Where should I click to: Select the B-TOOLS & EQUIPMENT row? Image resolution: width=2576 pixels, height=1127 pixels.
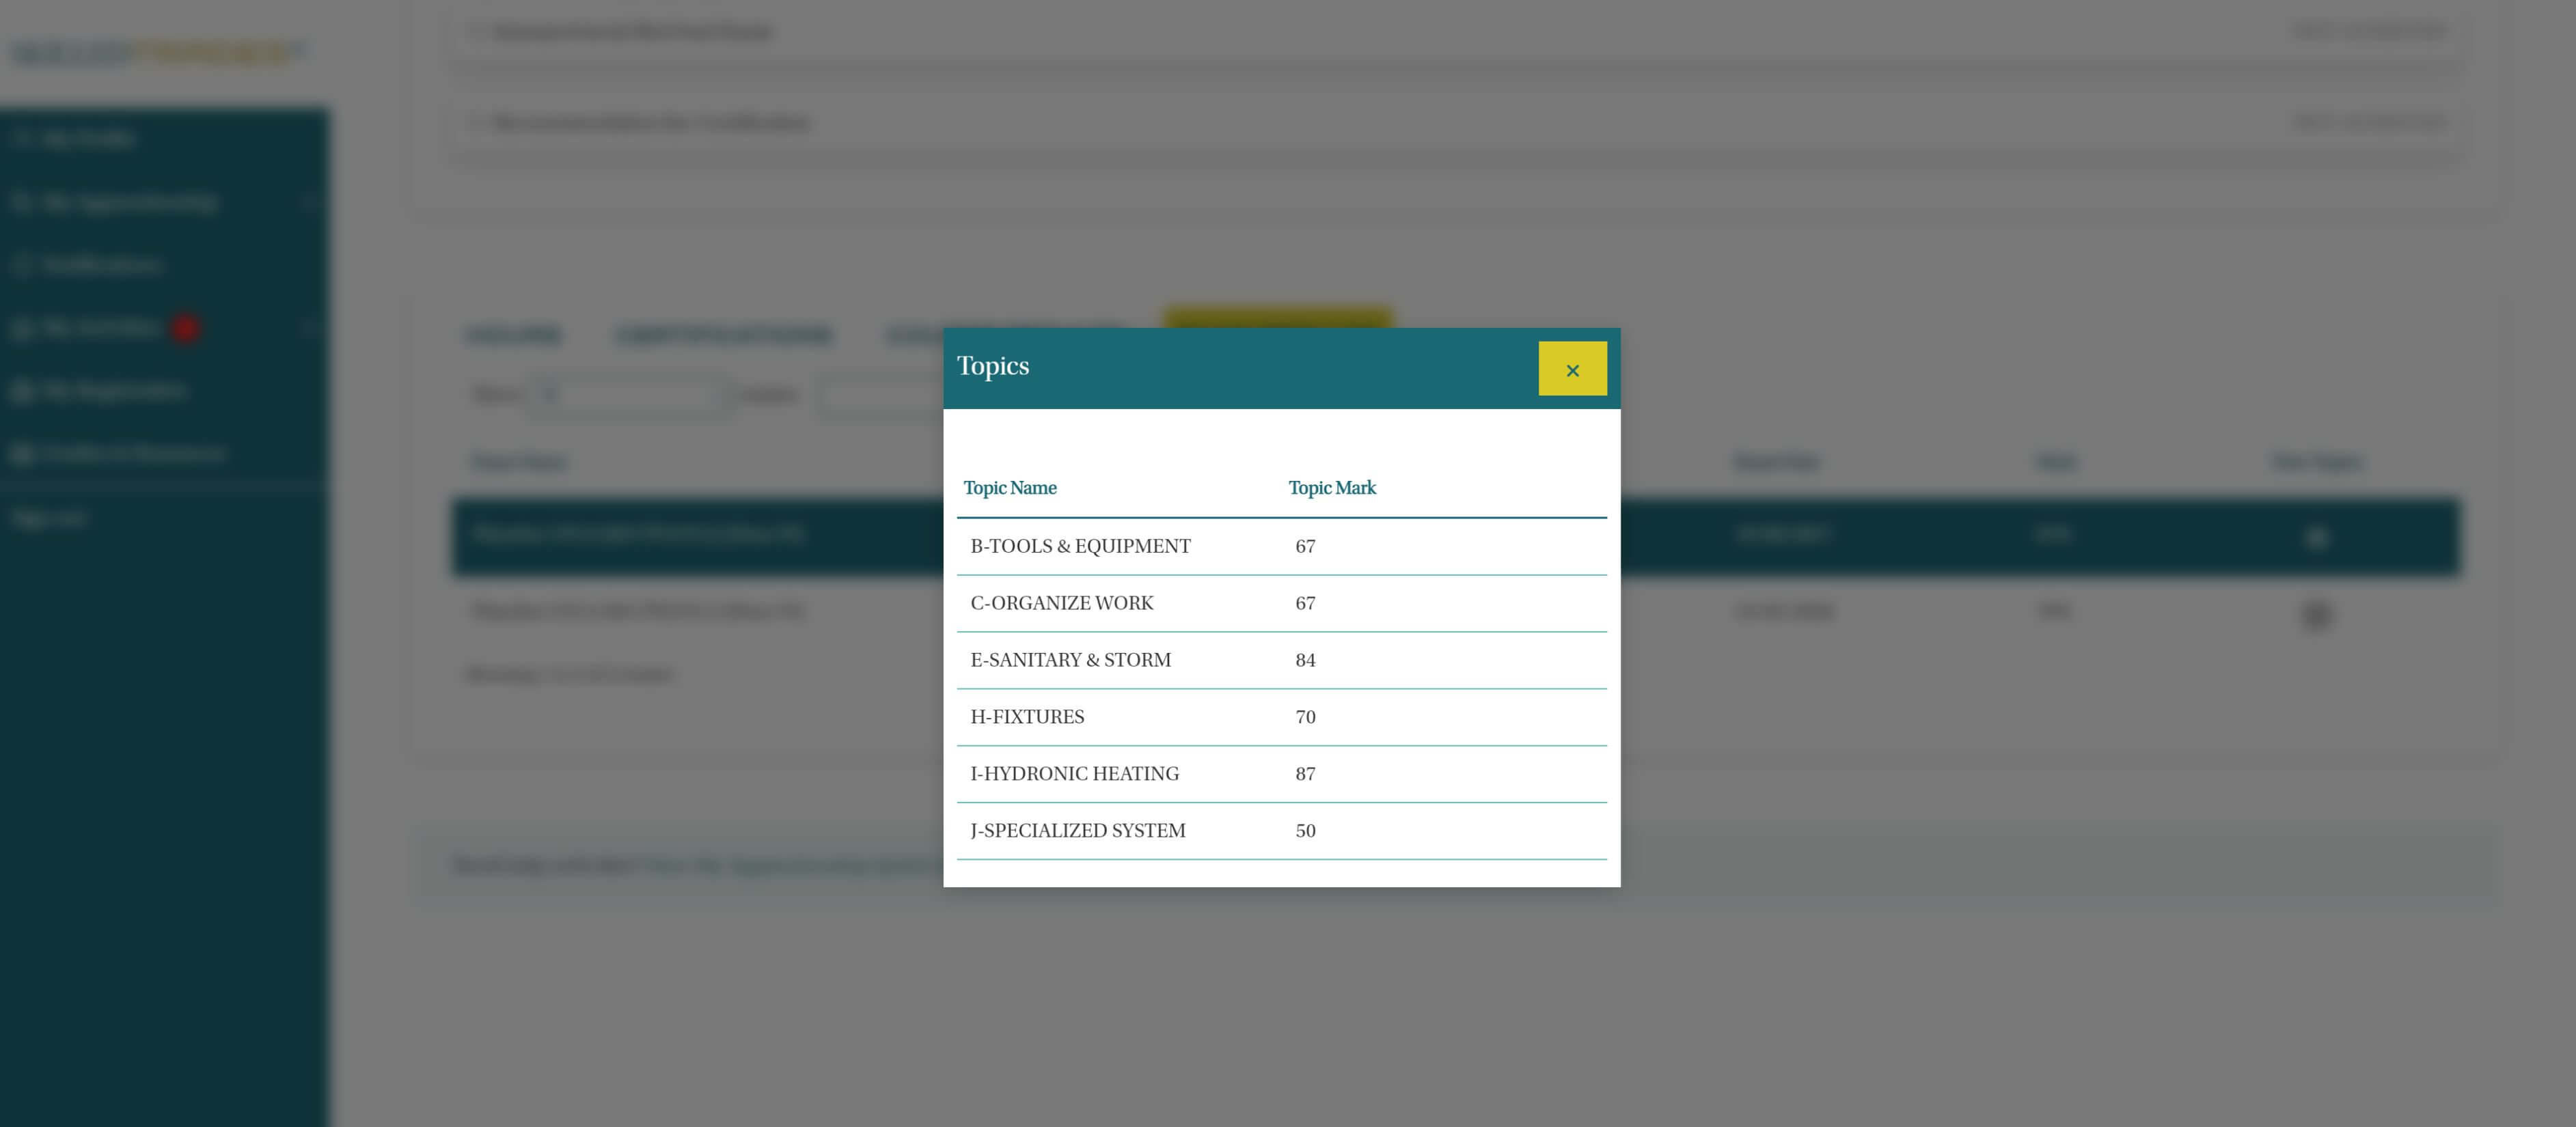1080,547
